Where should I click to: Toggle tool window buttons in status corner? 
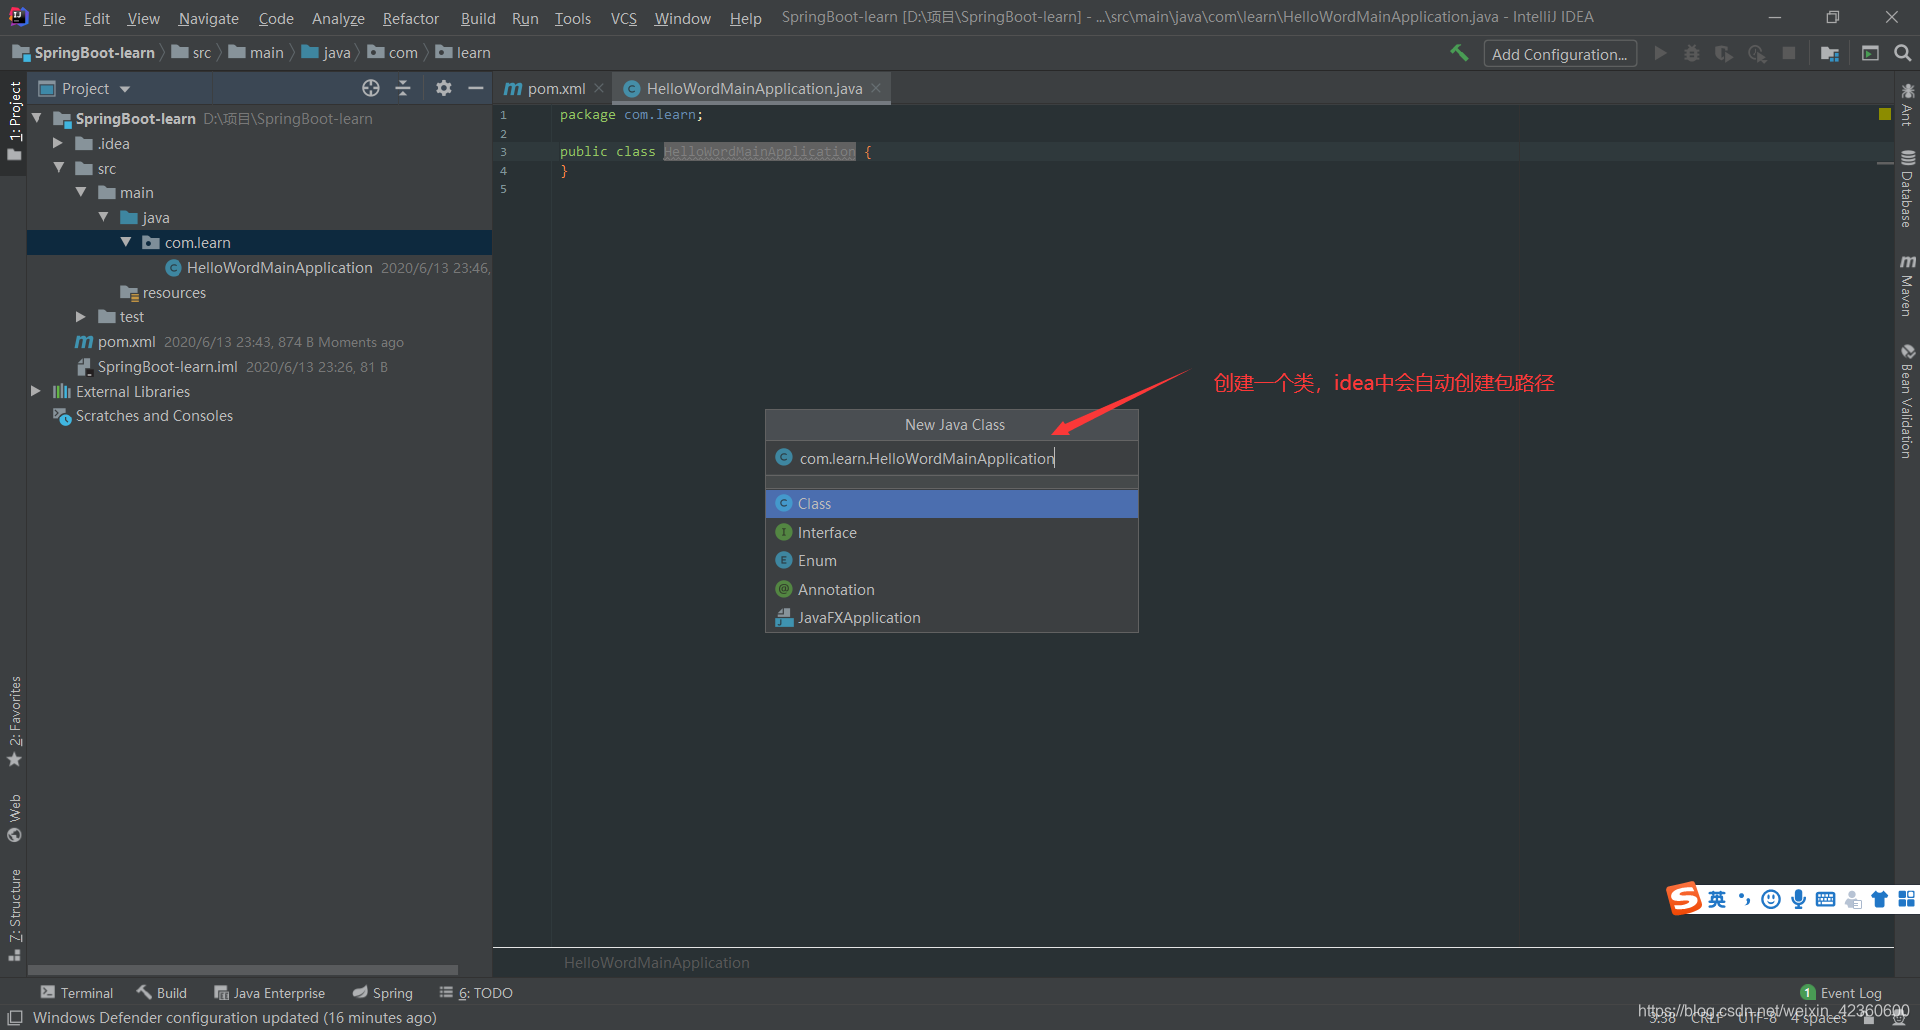pyautogui.click(x=15, y=1018)
